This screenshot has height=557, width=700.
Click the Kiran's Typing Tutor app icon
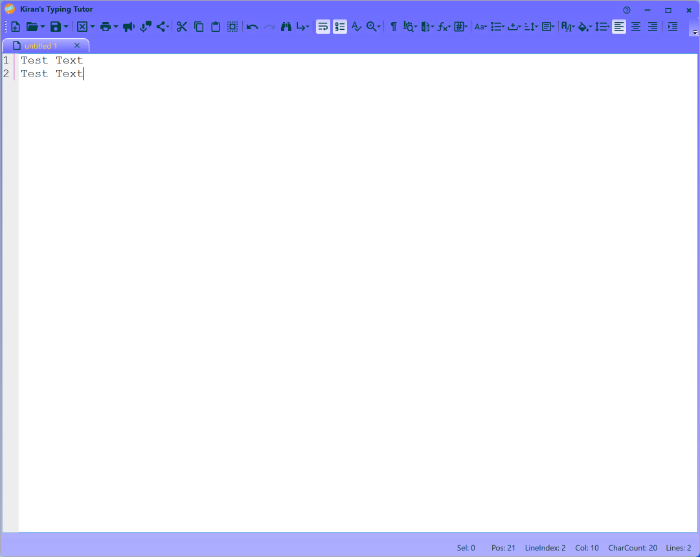[x=9, y=9]
